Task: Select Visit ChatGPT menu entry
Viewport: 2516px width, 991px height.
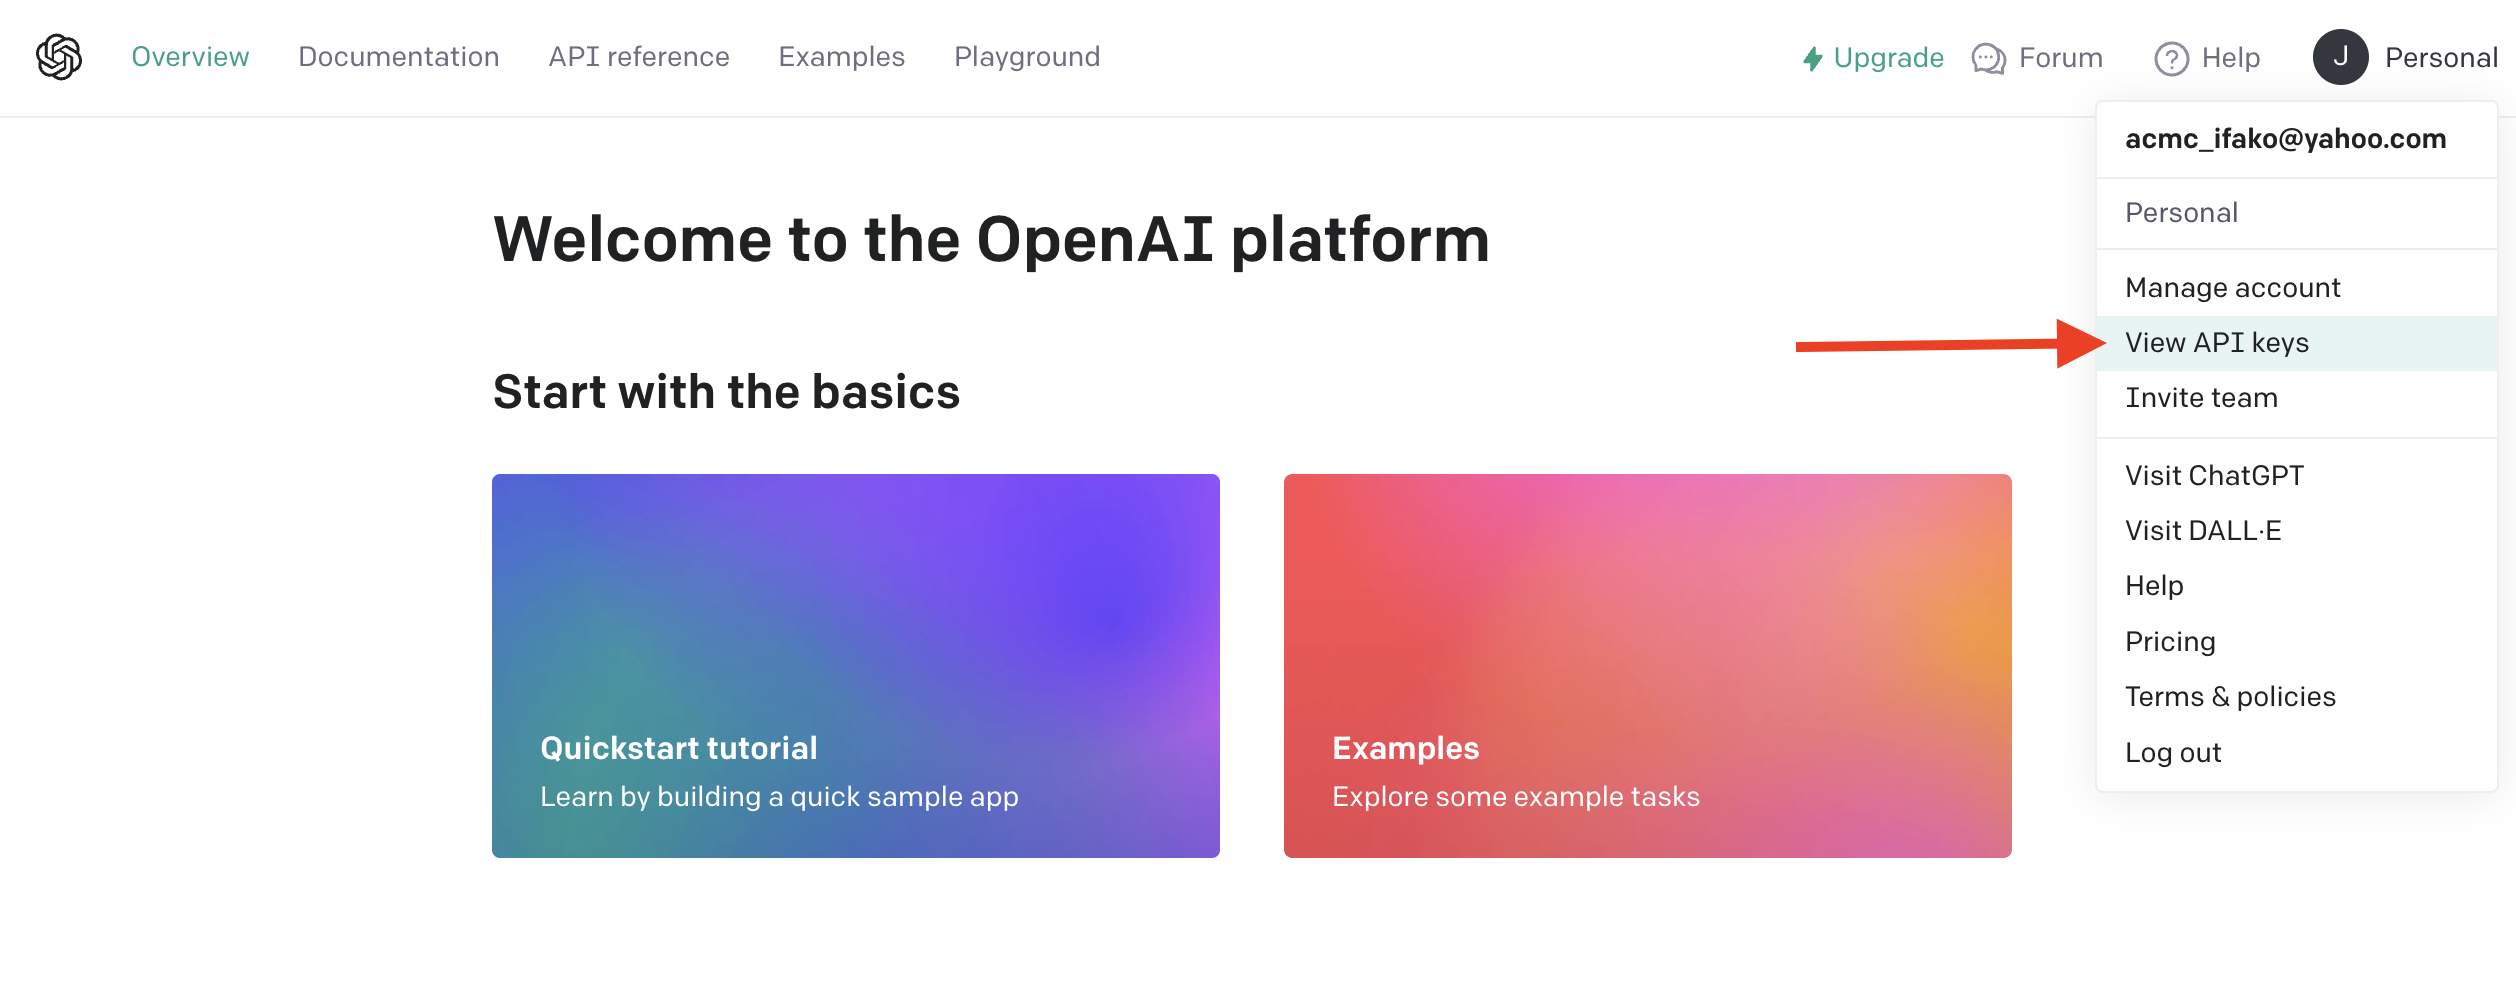Action: (2296, 476)
